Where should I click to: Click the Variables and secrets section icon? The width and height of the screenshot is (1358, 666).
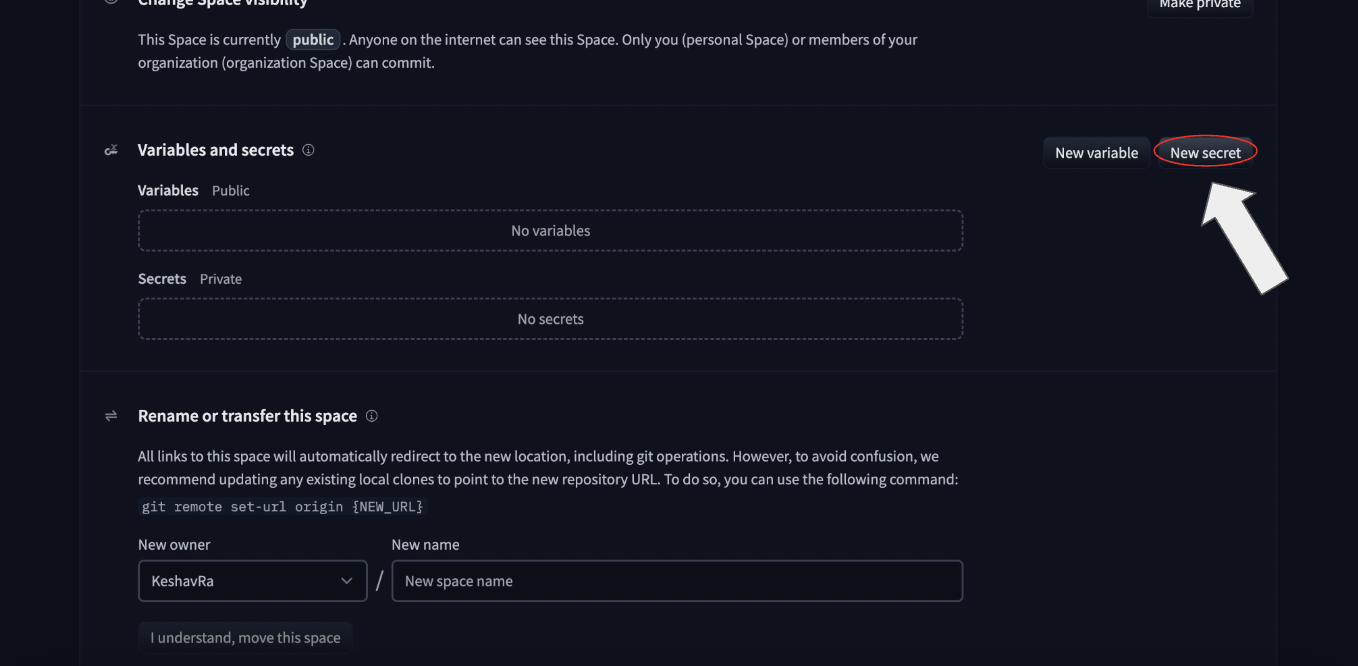point(111,150)
